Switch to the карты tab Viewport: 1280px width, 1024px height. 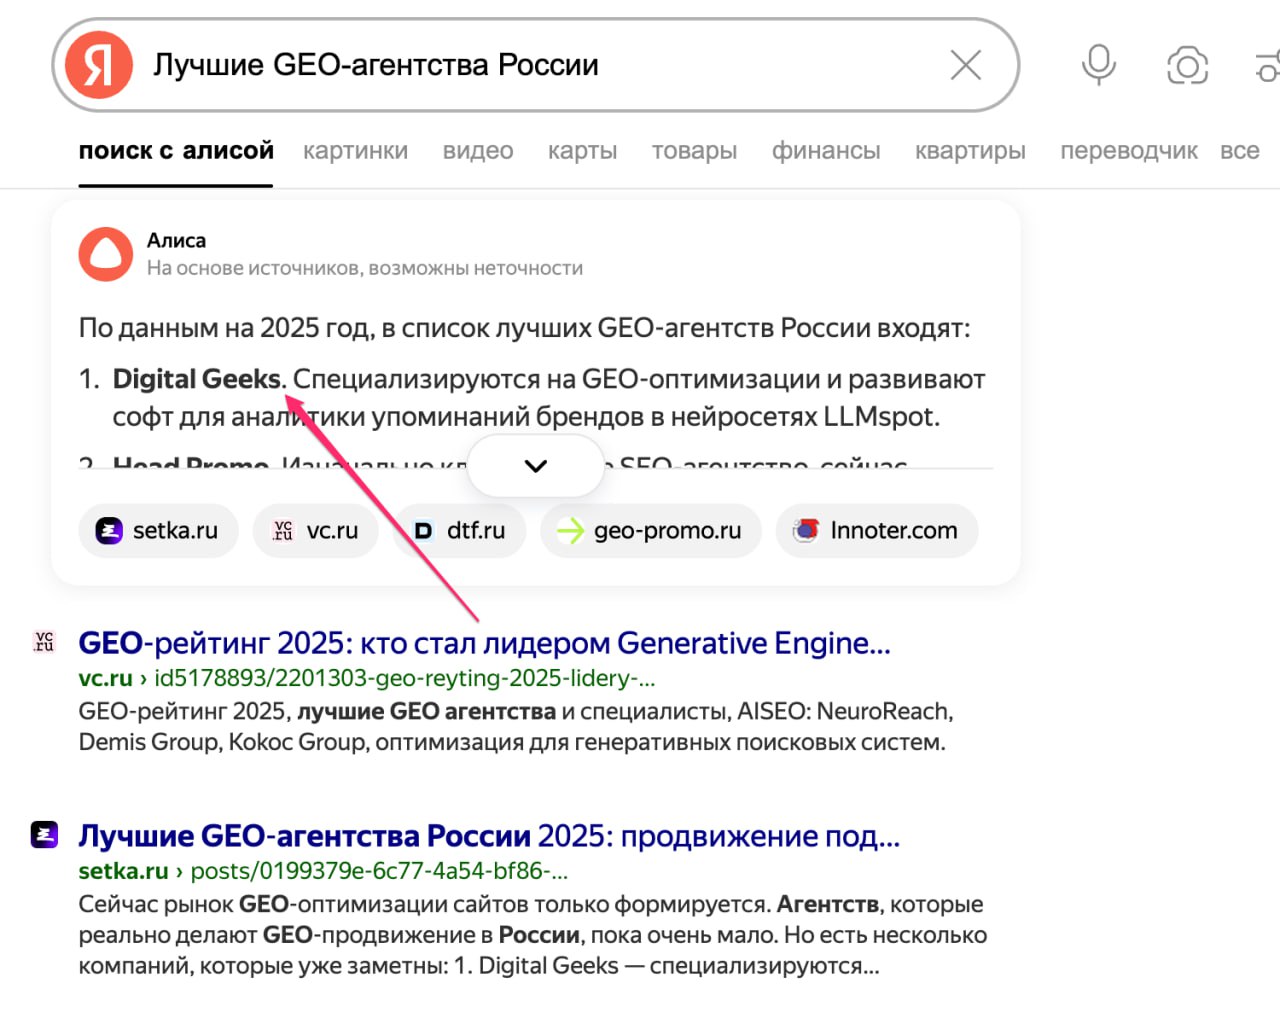(583, 151)
